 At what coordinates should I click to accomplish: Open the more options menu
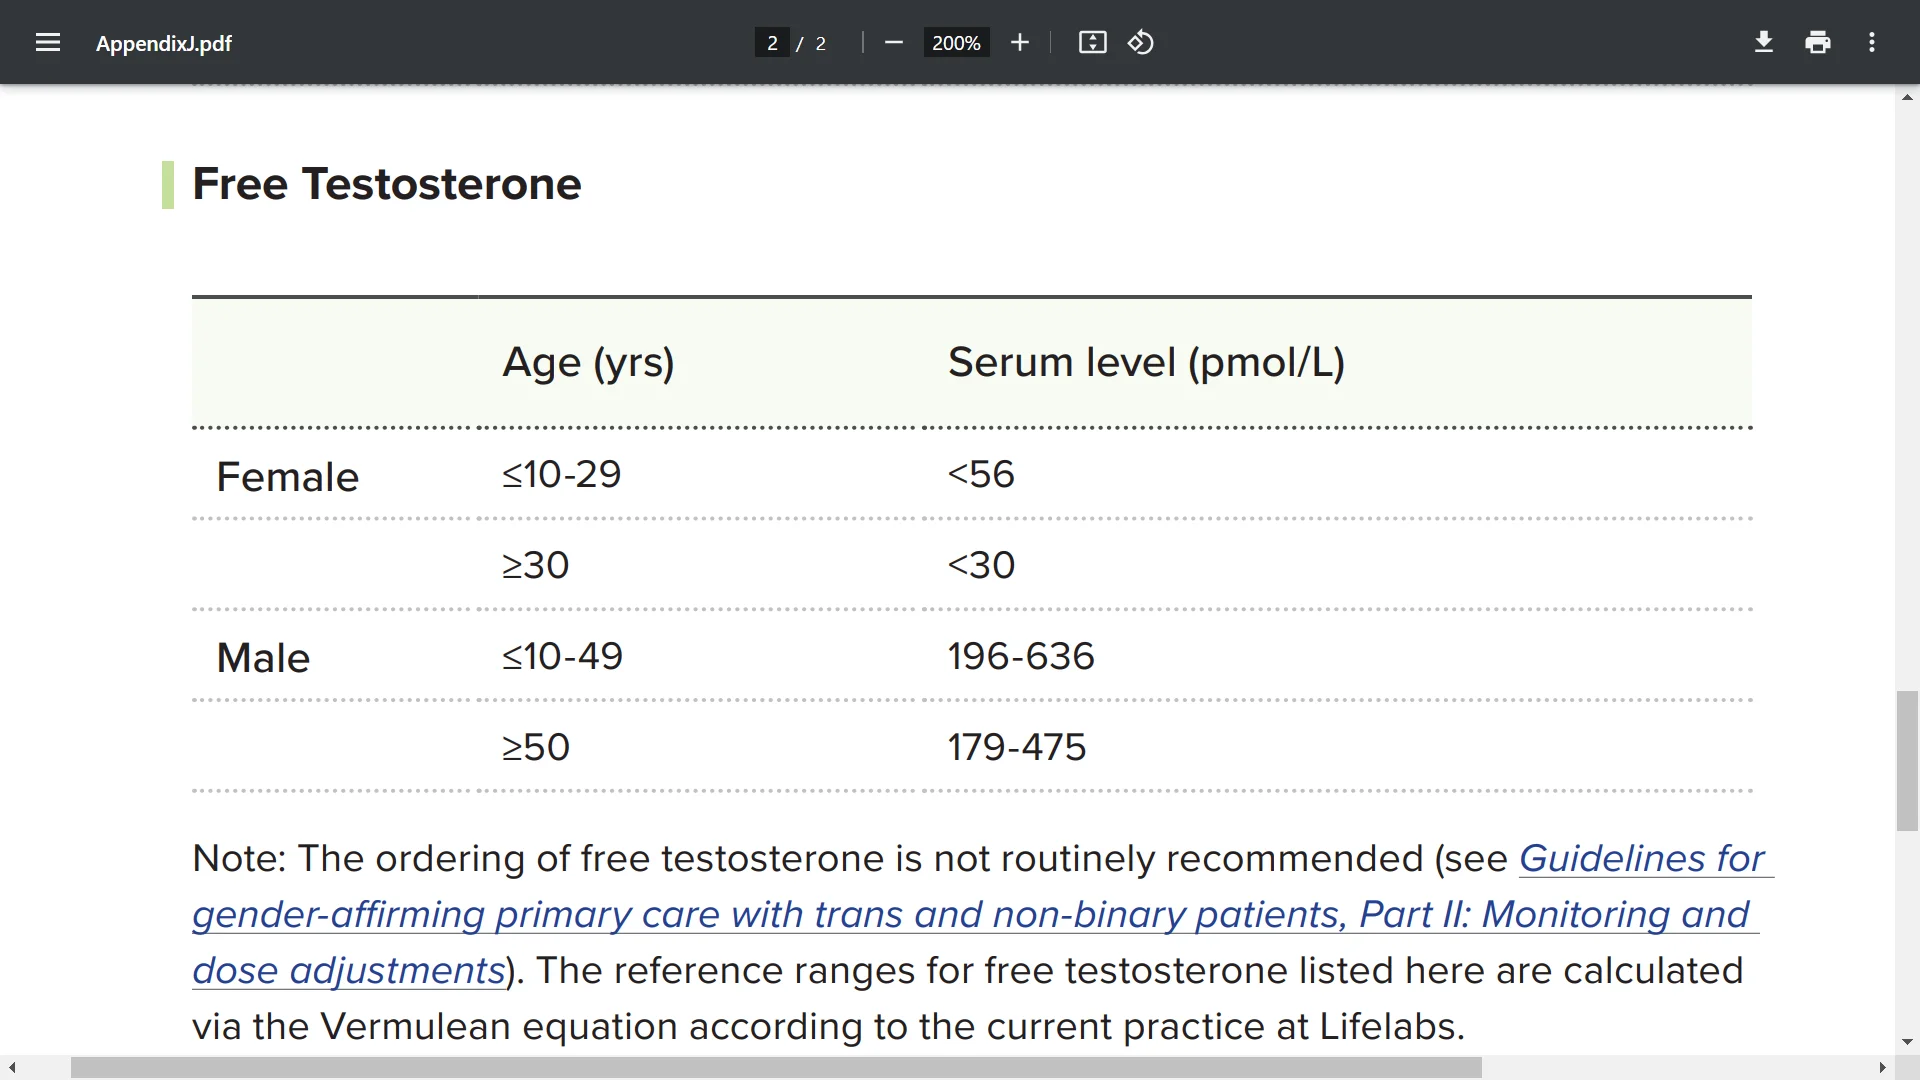point(1871,42)
